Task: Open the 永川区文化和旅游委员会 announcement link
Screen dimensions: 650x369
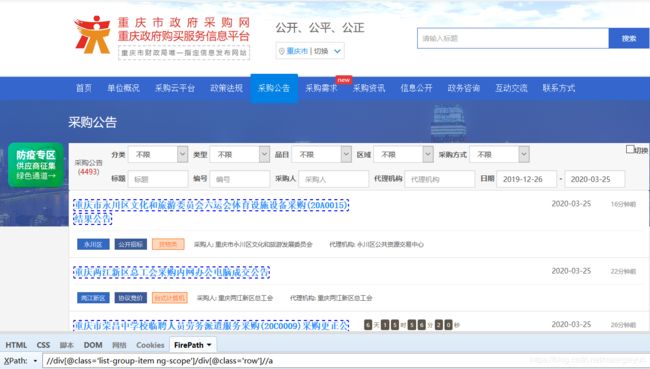Action: click(x=211, y=211)
